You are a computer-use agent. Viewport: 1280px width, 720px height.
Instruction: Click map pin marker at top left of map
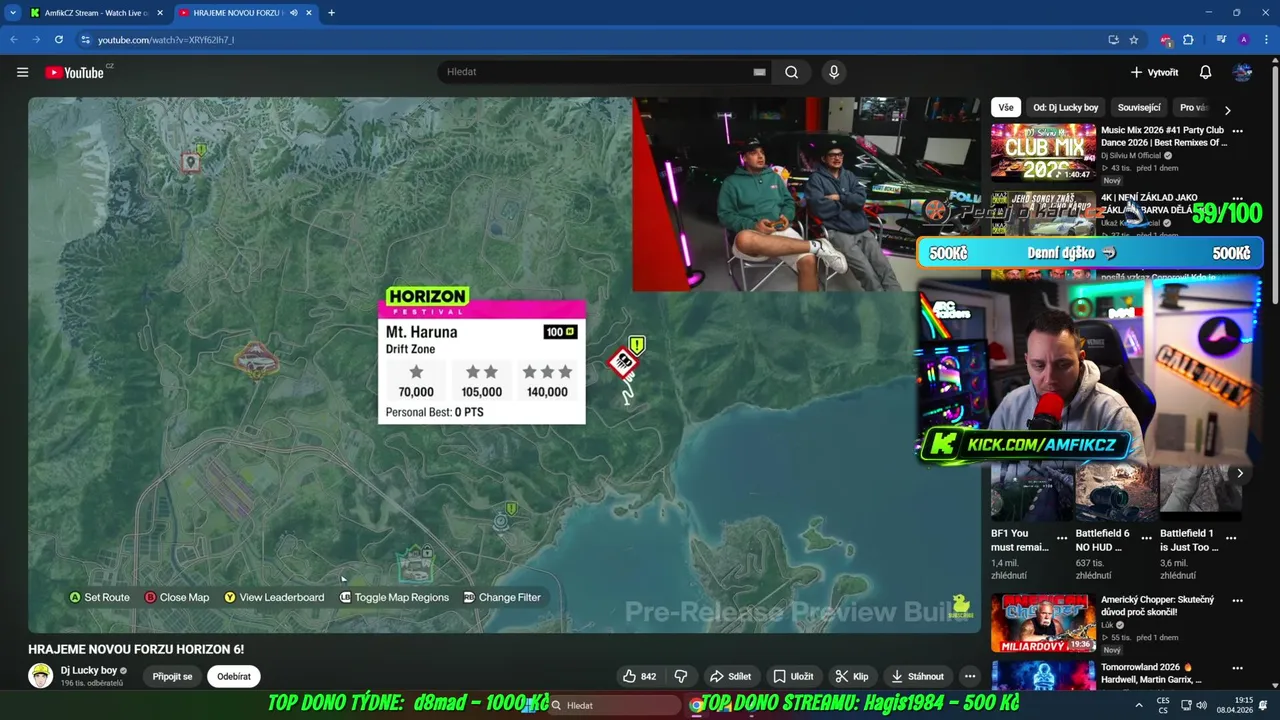tap(190, 163)
